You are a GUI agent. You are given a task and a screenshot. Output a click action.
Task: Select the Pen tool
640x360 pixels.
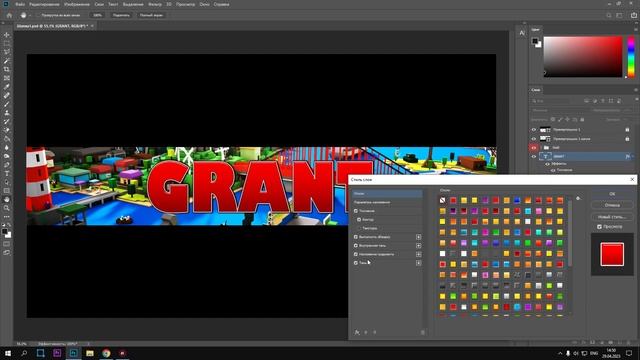tap(7, 165)
